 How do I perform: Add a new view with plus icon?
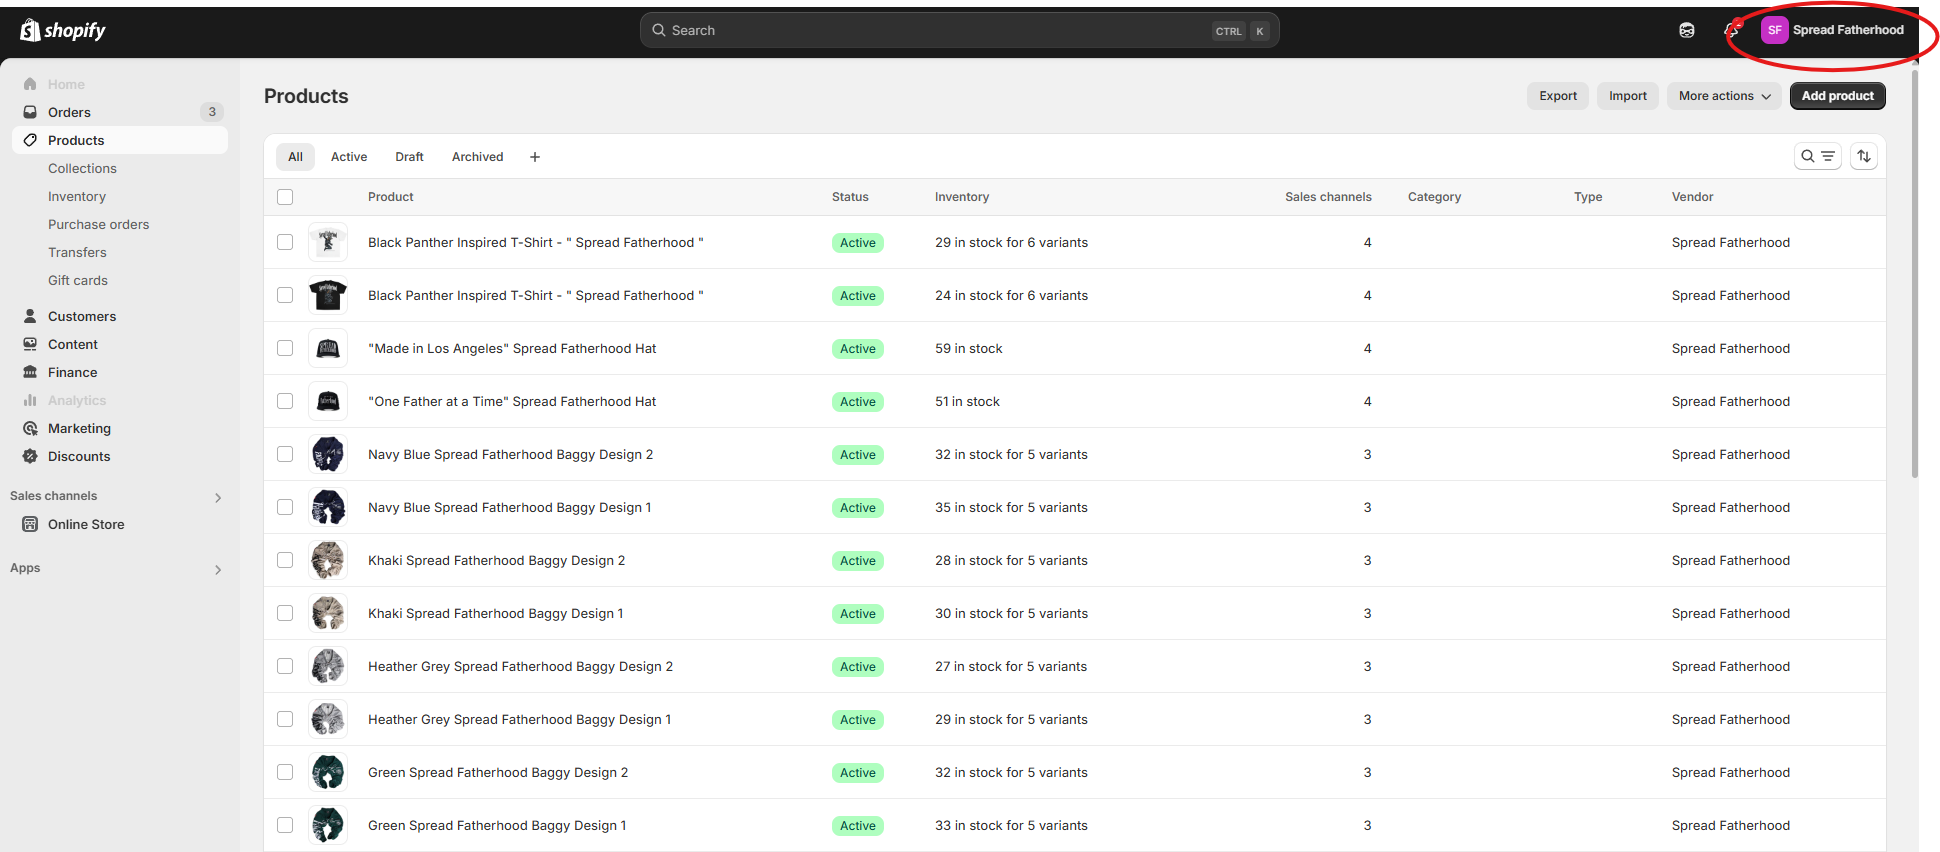(x=535, y=157)
